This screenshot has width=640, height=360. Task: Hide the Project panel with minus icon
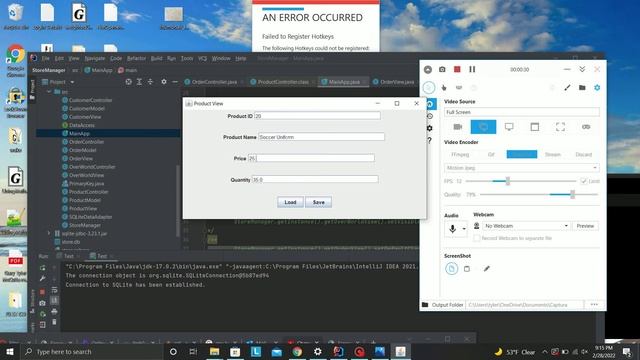(x=175, y=82)
